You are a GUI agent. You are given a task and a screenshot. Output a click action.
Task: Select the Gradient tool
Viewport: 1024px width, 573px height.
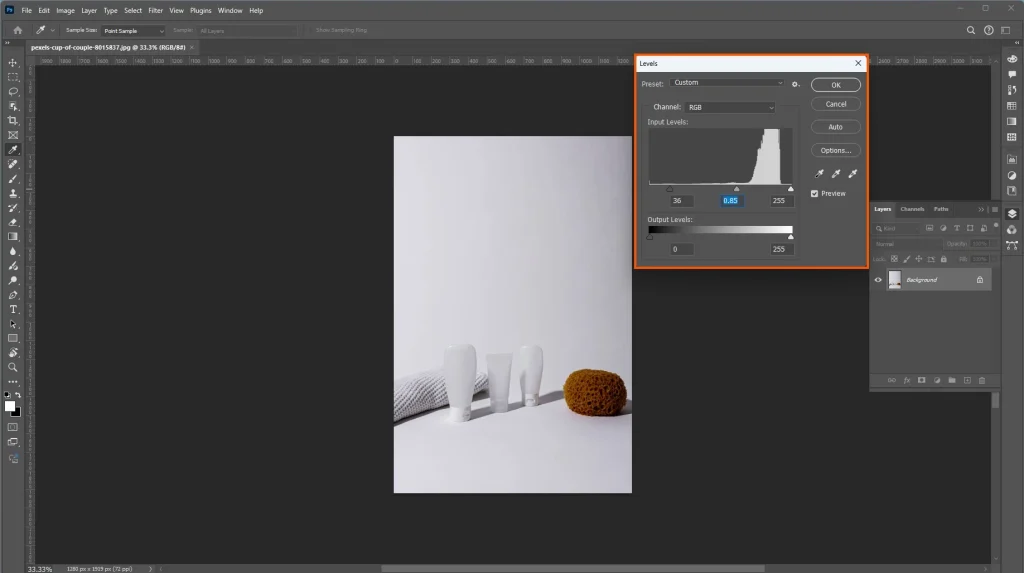click(x=12, y=237)
